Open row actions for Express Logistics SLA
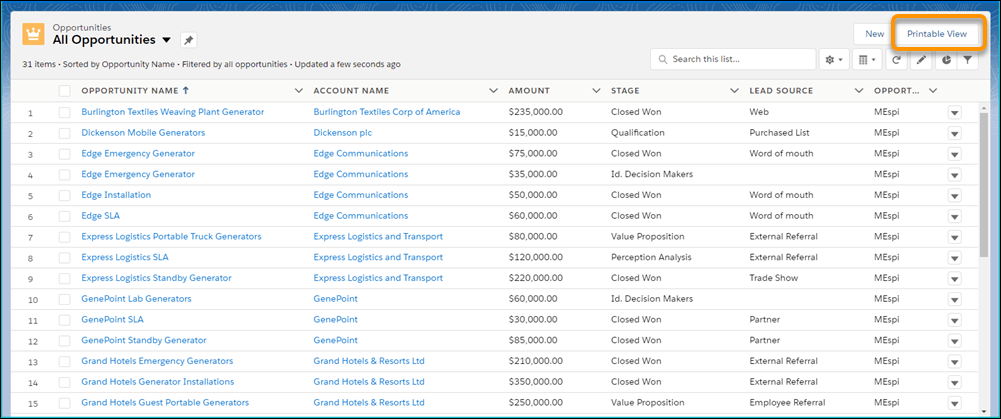1001x419 pixels. (x=954, y=258)
